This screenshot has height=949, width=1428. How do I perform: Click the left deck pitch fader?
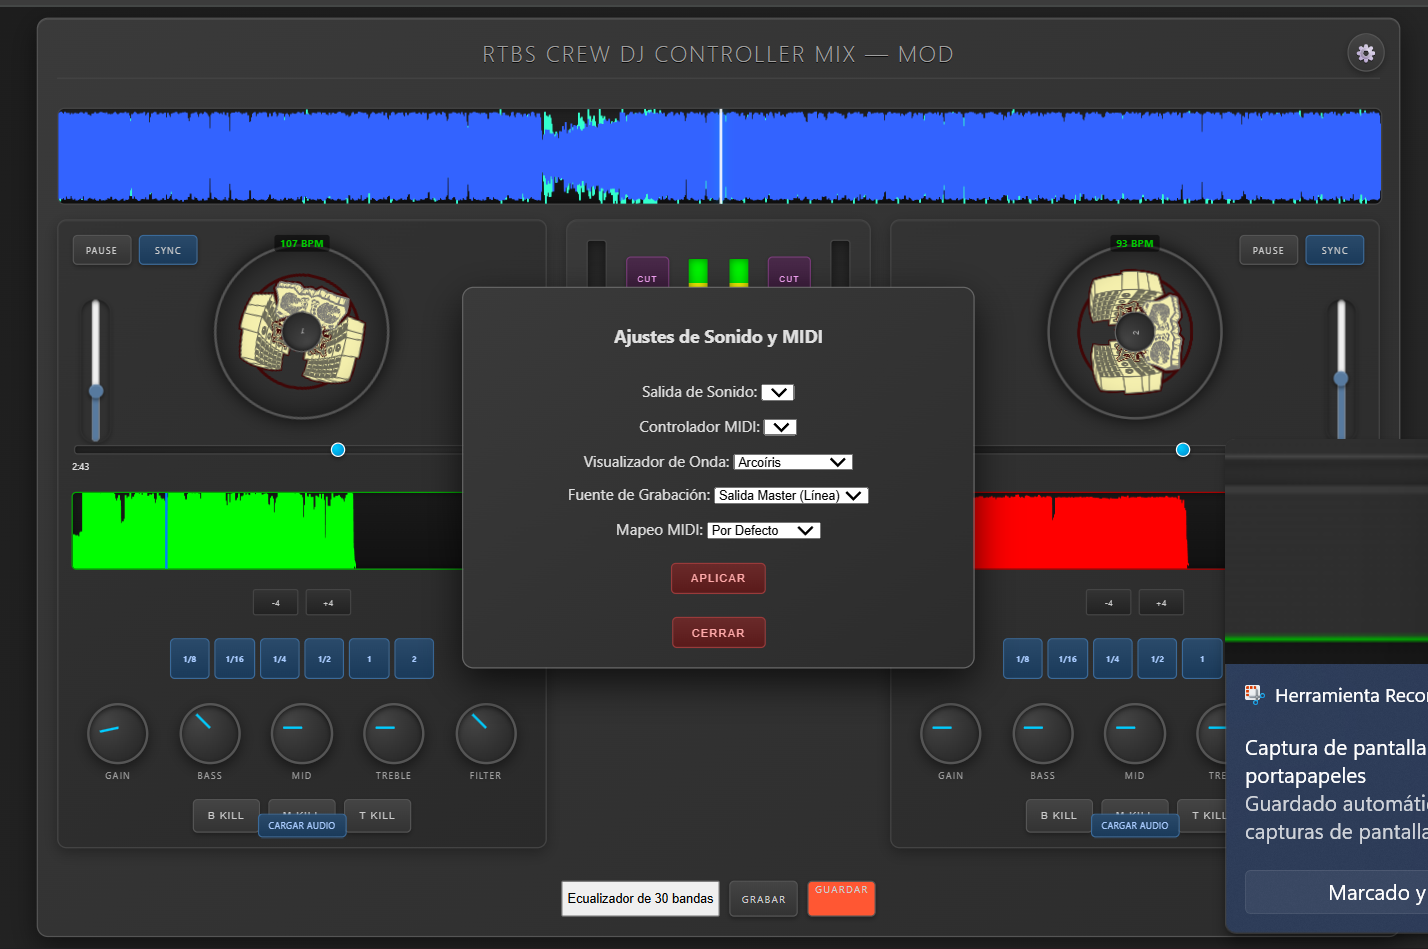click(96, 393)
